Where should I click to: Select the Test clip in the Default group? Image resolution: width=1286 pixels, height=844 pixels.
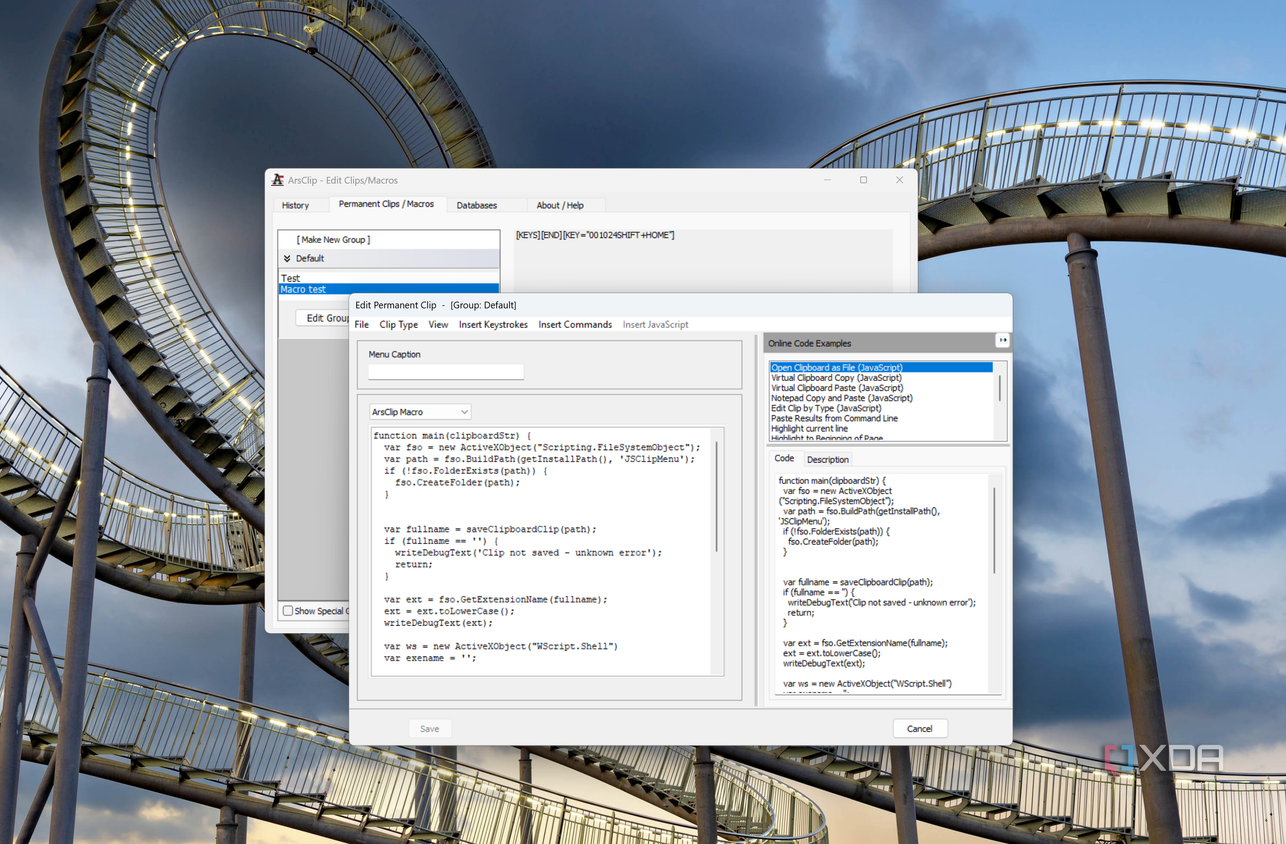[x=389, y=278]
